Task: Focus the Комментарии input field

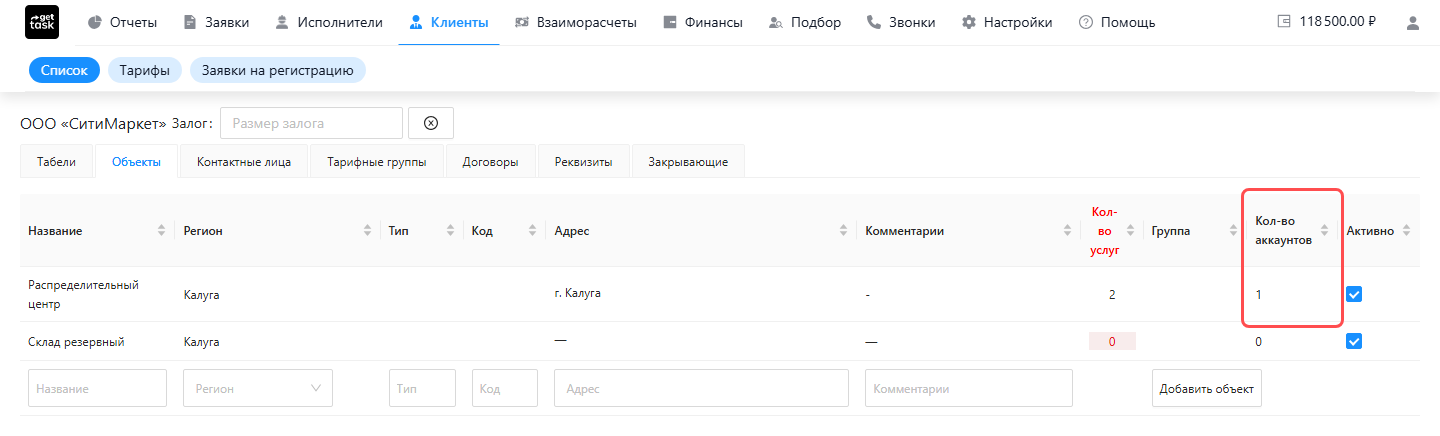Action: click(969, 388)
